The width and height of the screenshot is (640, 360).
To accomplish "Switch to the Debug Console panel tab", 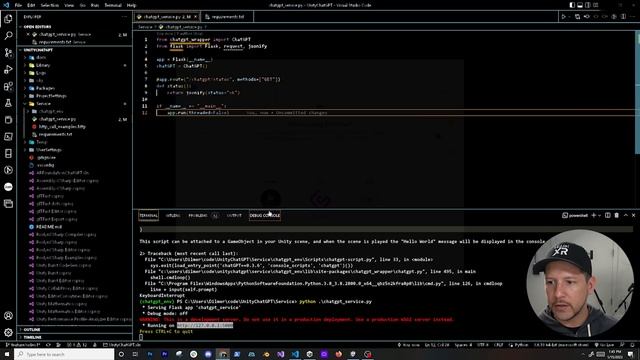I will coord(265,215).
